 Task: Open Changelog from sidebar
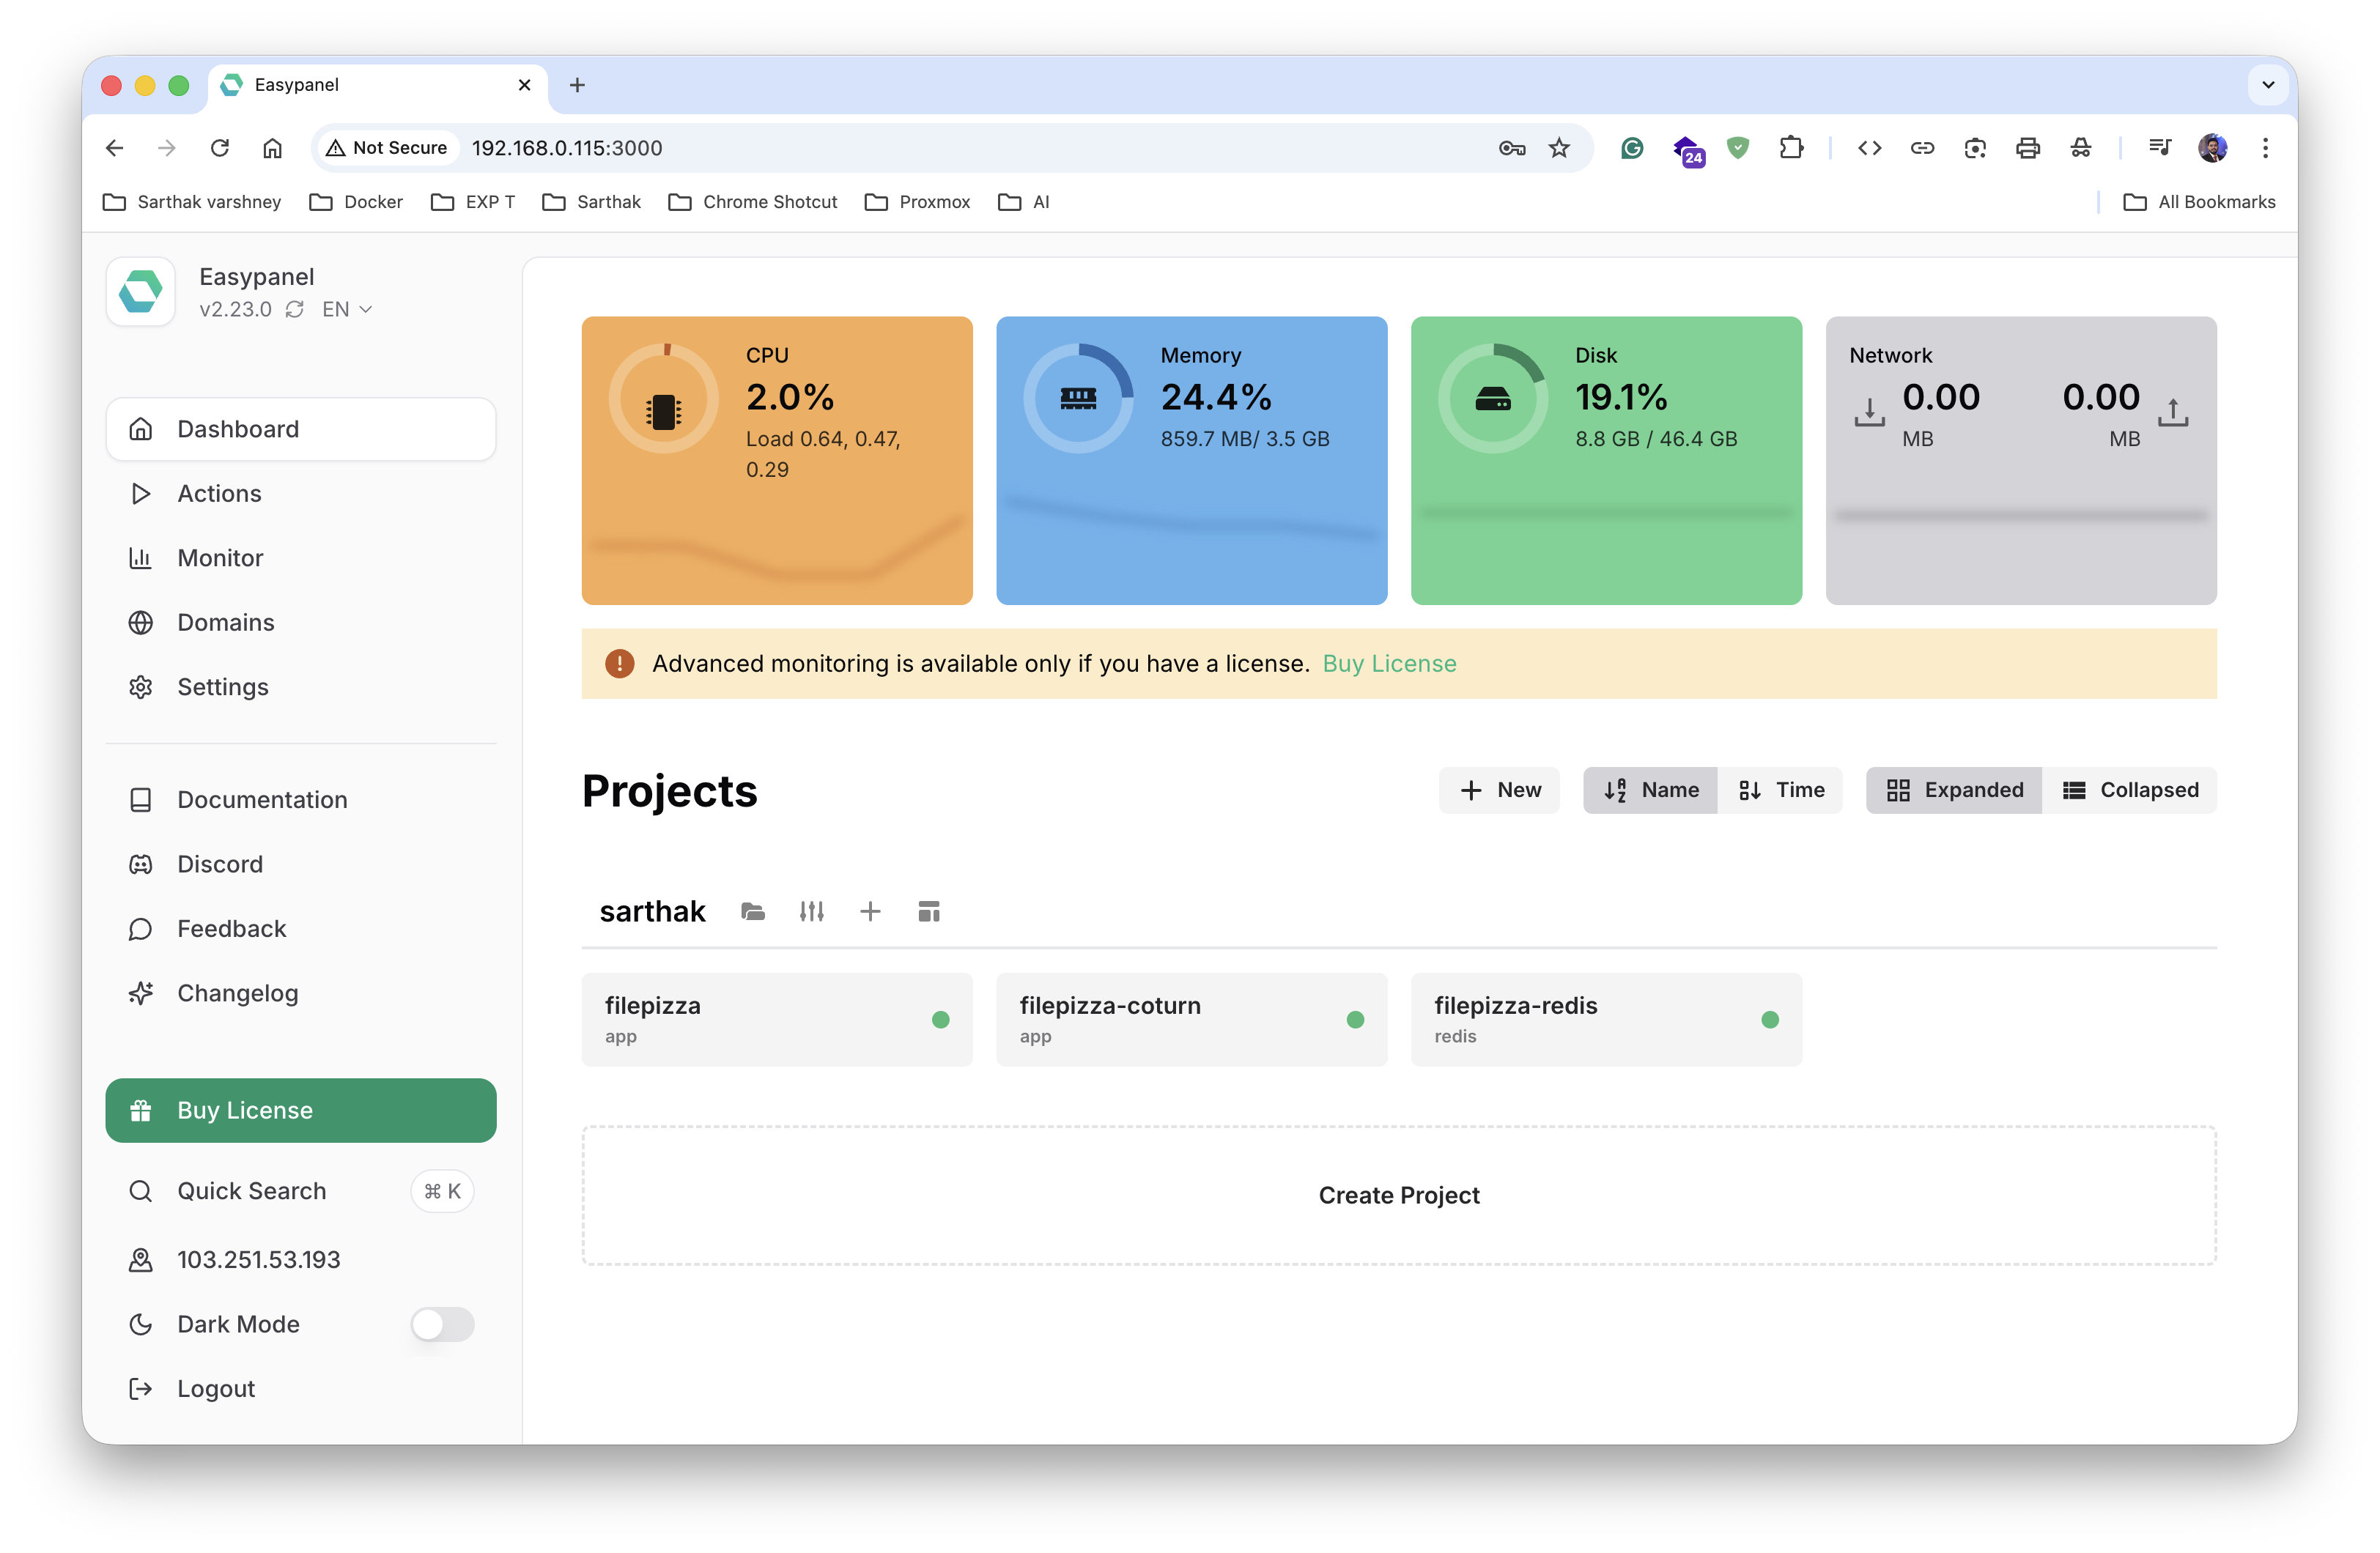[x=237, y=993]
